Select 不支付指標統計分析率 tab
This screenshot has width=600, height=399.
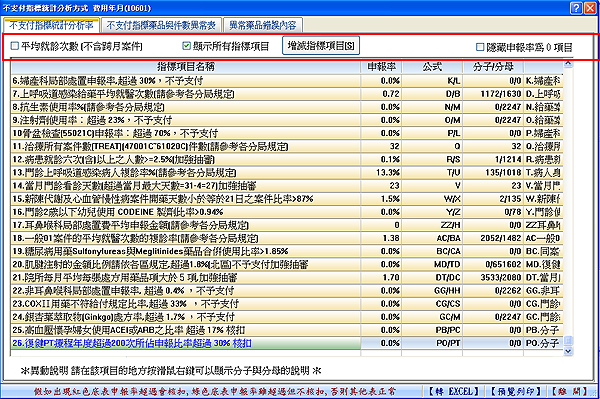click(51, 26)
